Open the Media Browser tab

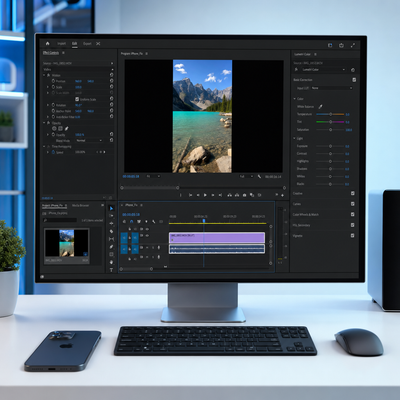(x=80, y=205)
